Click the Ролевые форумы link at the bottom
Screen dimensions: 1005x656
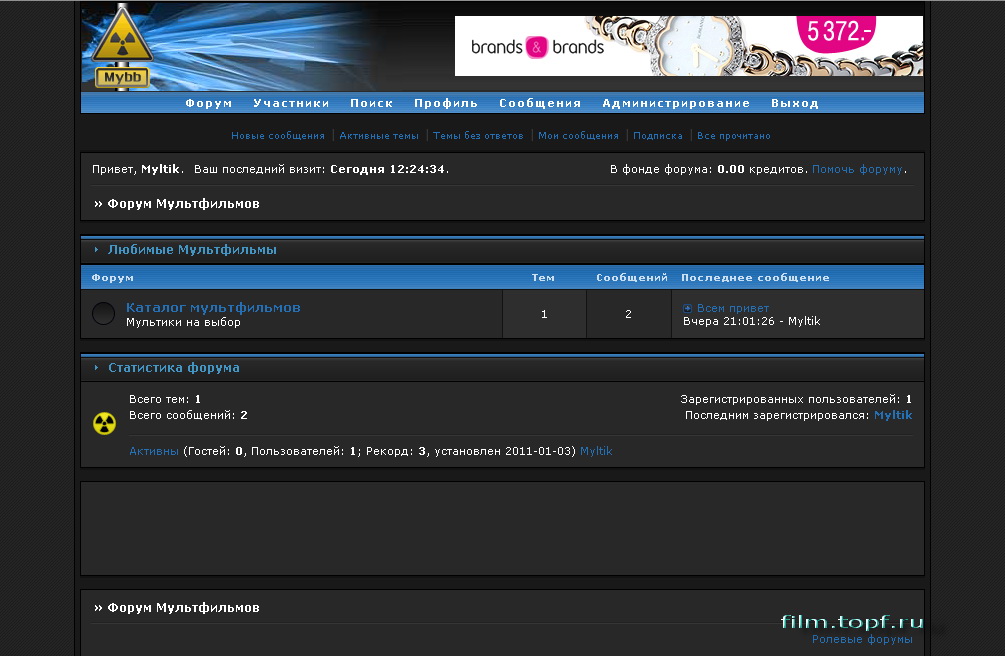[860, 638]
